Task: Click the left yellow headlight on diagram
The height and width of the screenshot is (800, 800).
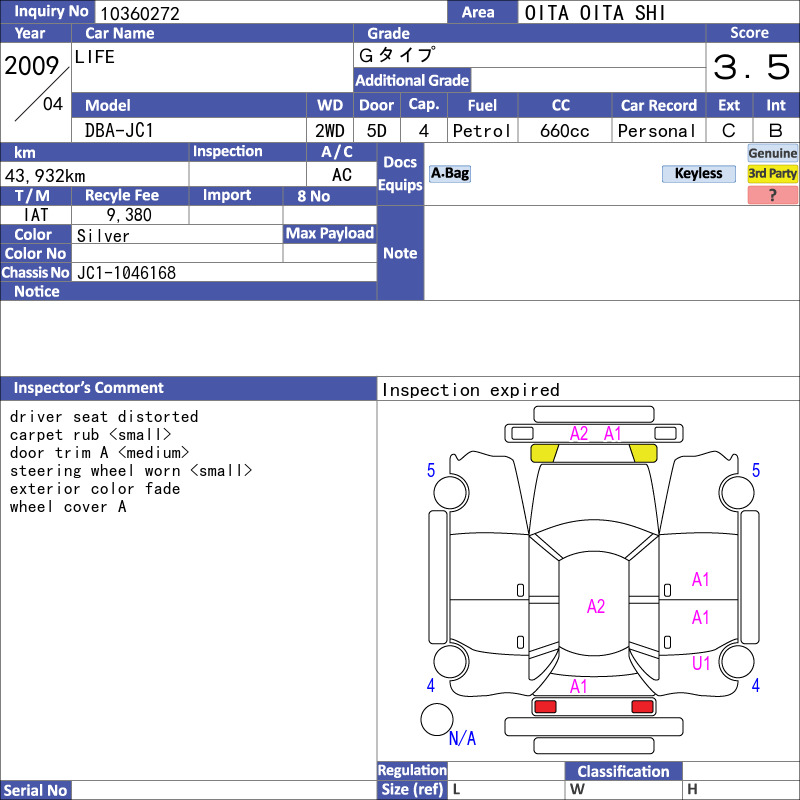Action: [544, 453]
